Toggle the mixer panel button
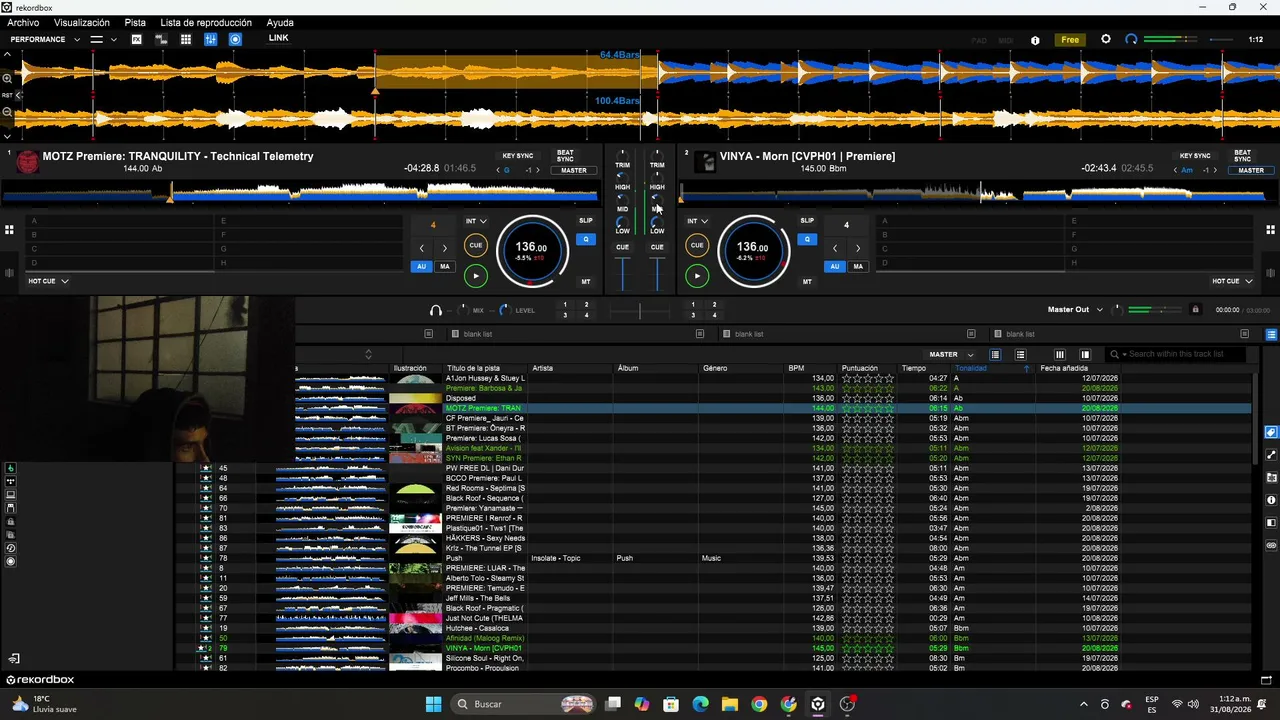This screenshot has height=720, width=1280. point(211,39)
